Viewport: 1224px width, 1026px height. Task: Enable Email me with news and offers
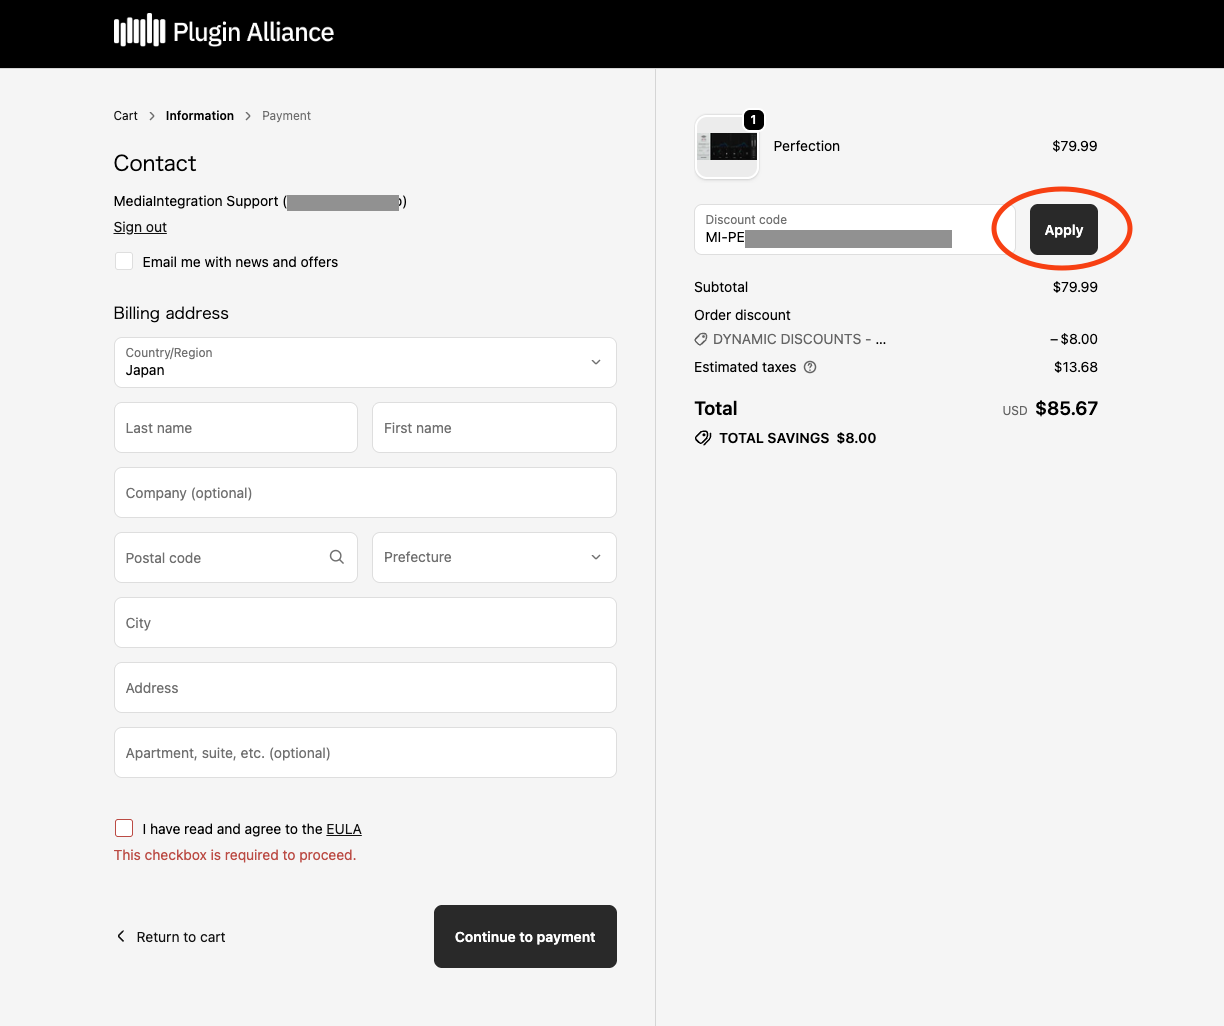point(124,261)
